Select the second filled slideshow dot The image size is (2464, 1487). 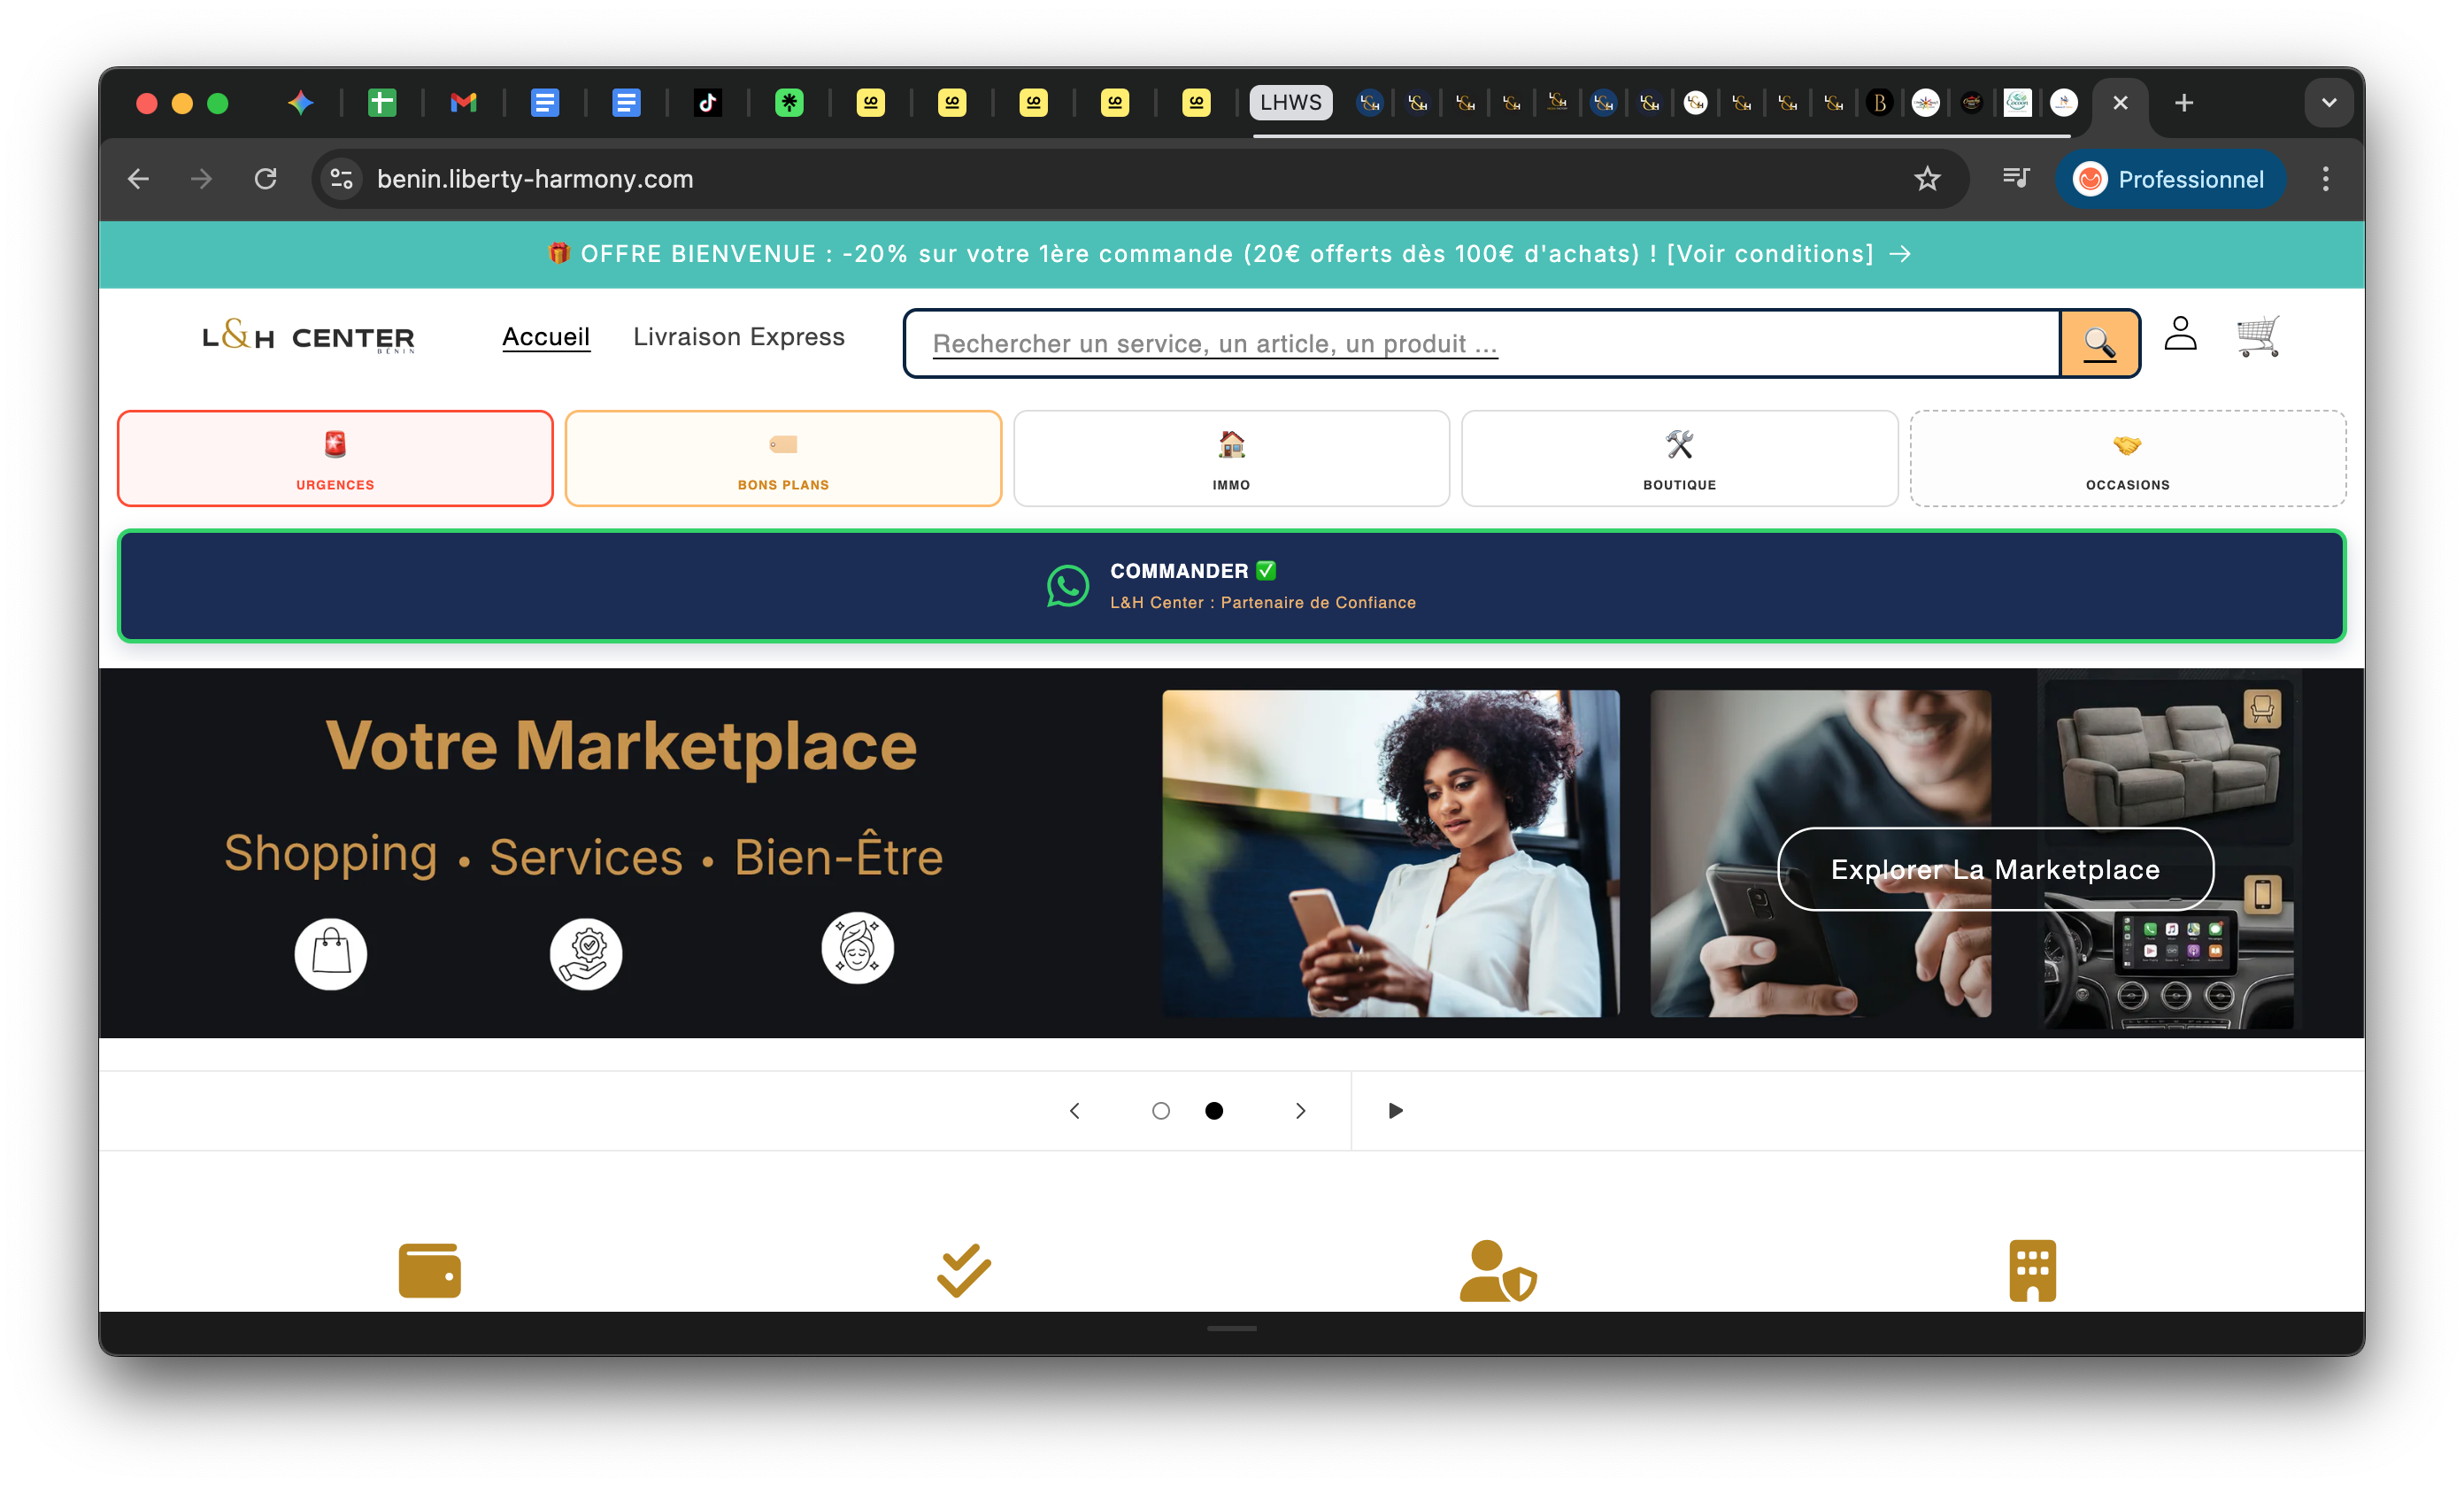click(1214, 1111)
